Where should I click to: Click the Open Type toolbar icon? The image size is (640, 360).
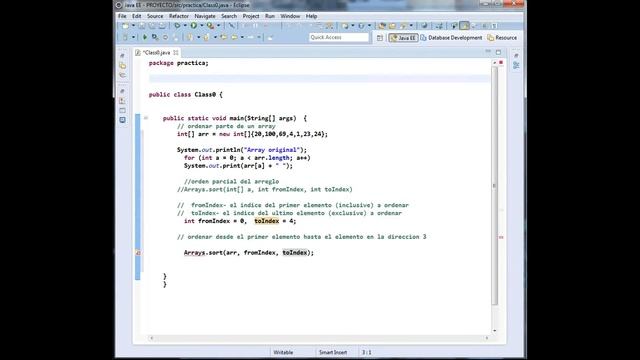382,26
